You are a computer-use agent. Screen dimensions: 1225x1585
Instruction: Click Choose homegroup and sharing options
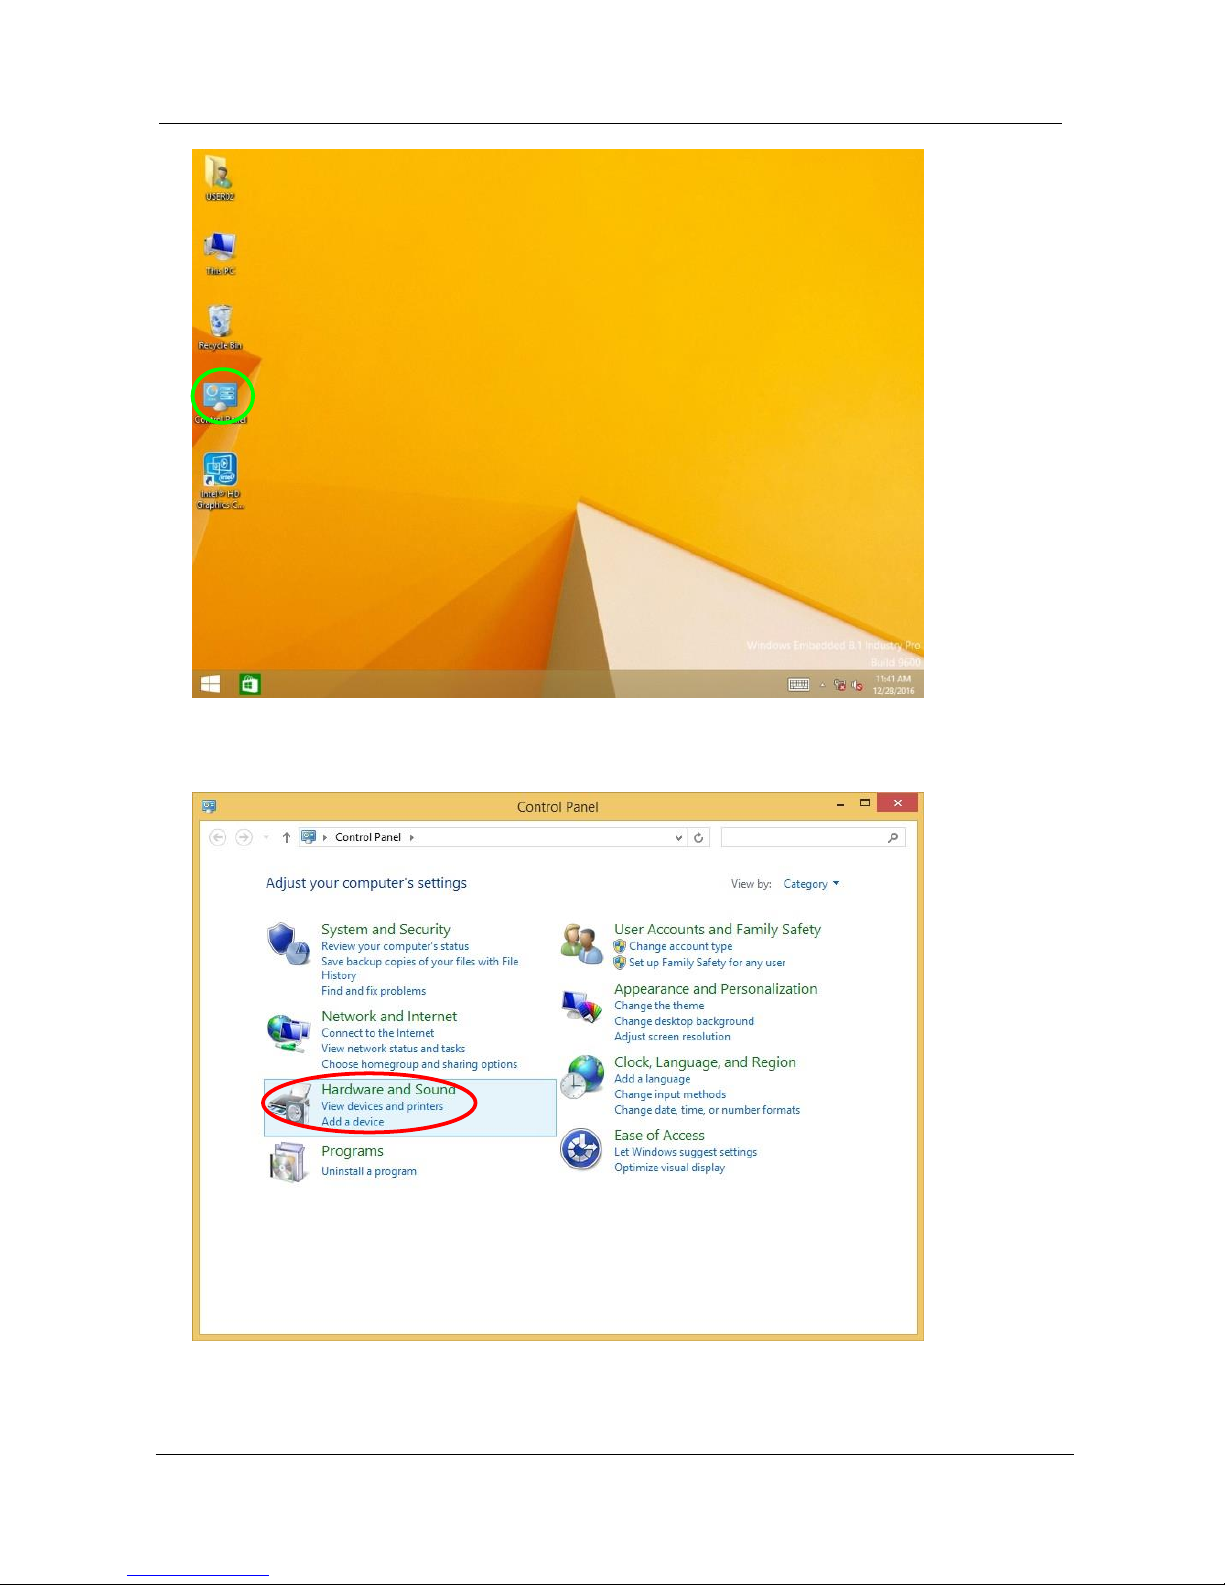point(419,1064)
